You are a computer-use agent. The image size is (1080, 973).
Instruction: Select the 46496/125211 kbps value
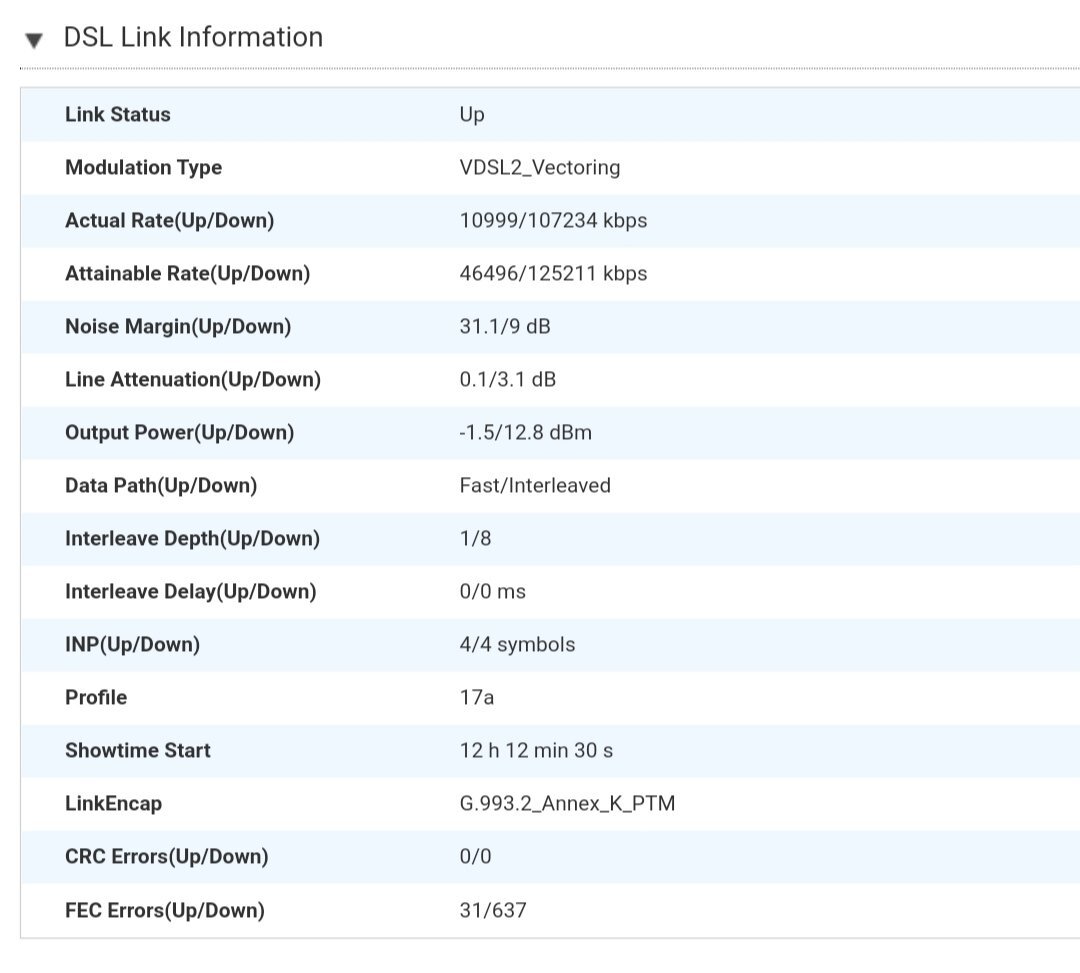[553, 273]
